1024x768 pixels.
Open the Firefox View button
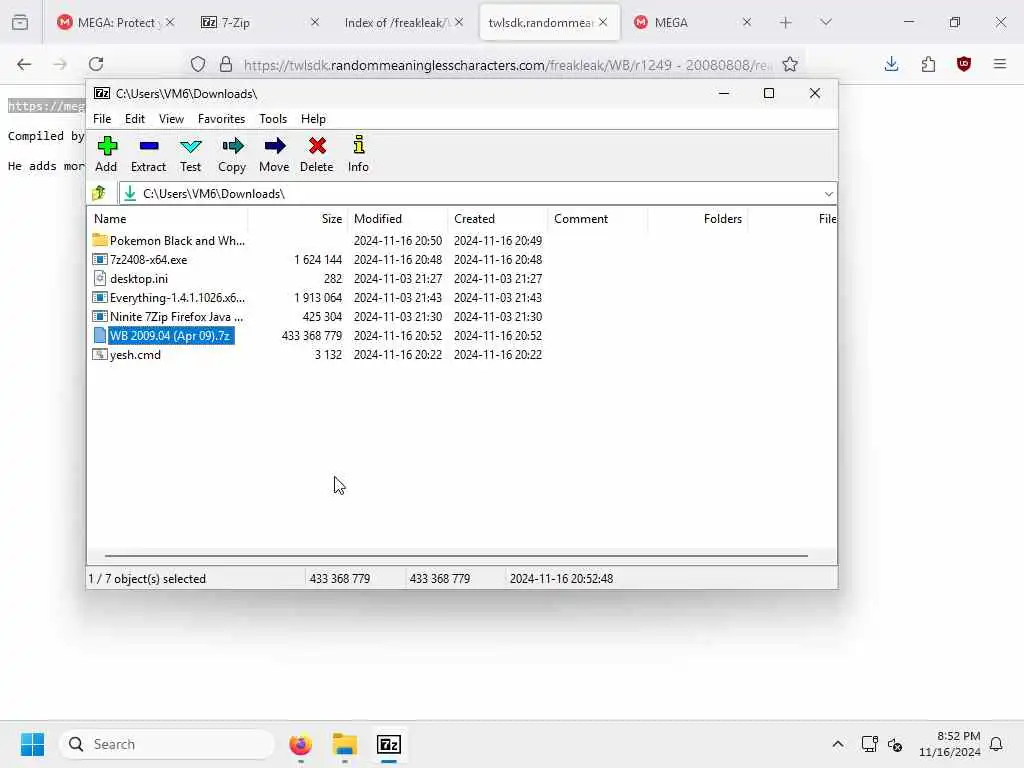pyautogui.click(x=20, y=22)
